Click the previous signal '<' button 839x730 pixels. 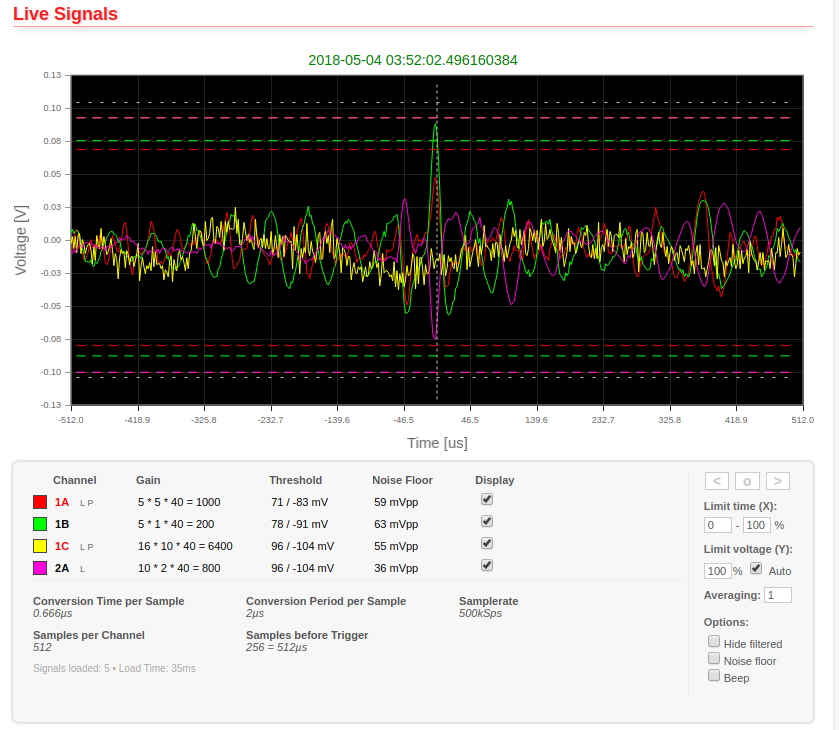(716, 481)
